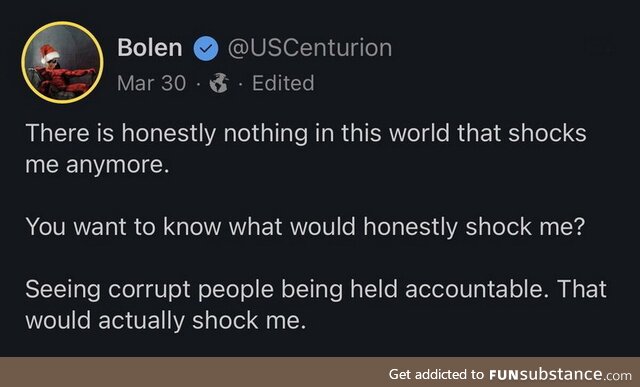Click the Mar 30 timestamp

[151, 83]
